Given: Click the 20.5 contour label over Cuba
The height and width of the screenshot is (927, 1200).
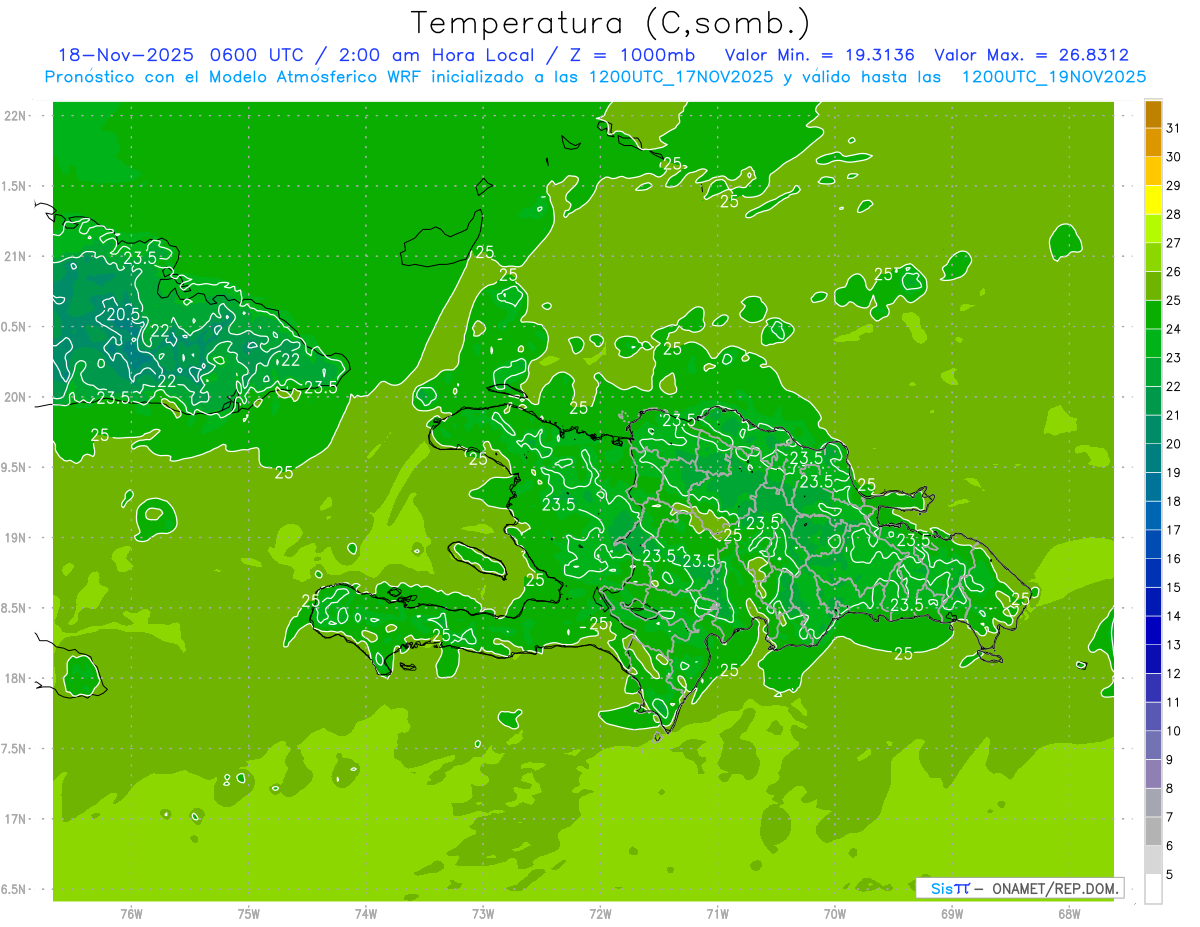Looking at the screenshot, I should click(123, 314).
